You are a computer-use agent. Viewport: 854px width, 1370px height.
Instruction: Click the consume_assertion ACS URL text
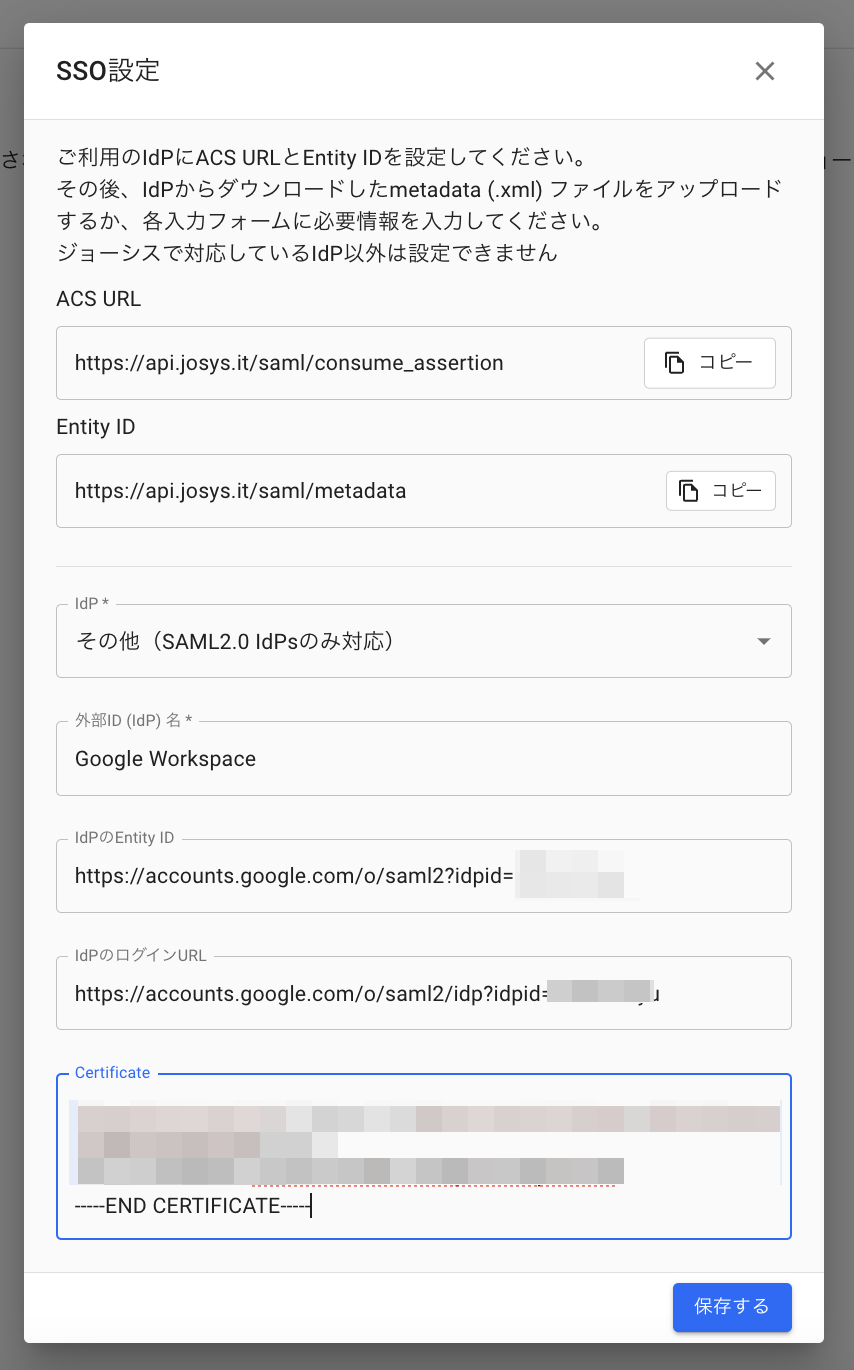[x=289, y=363]
